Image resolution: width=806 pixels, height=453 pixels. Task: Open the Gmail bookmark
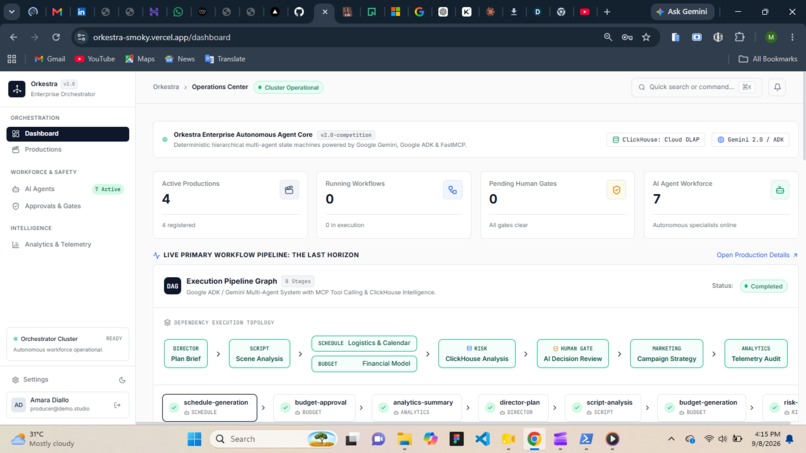[50, 59]
